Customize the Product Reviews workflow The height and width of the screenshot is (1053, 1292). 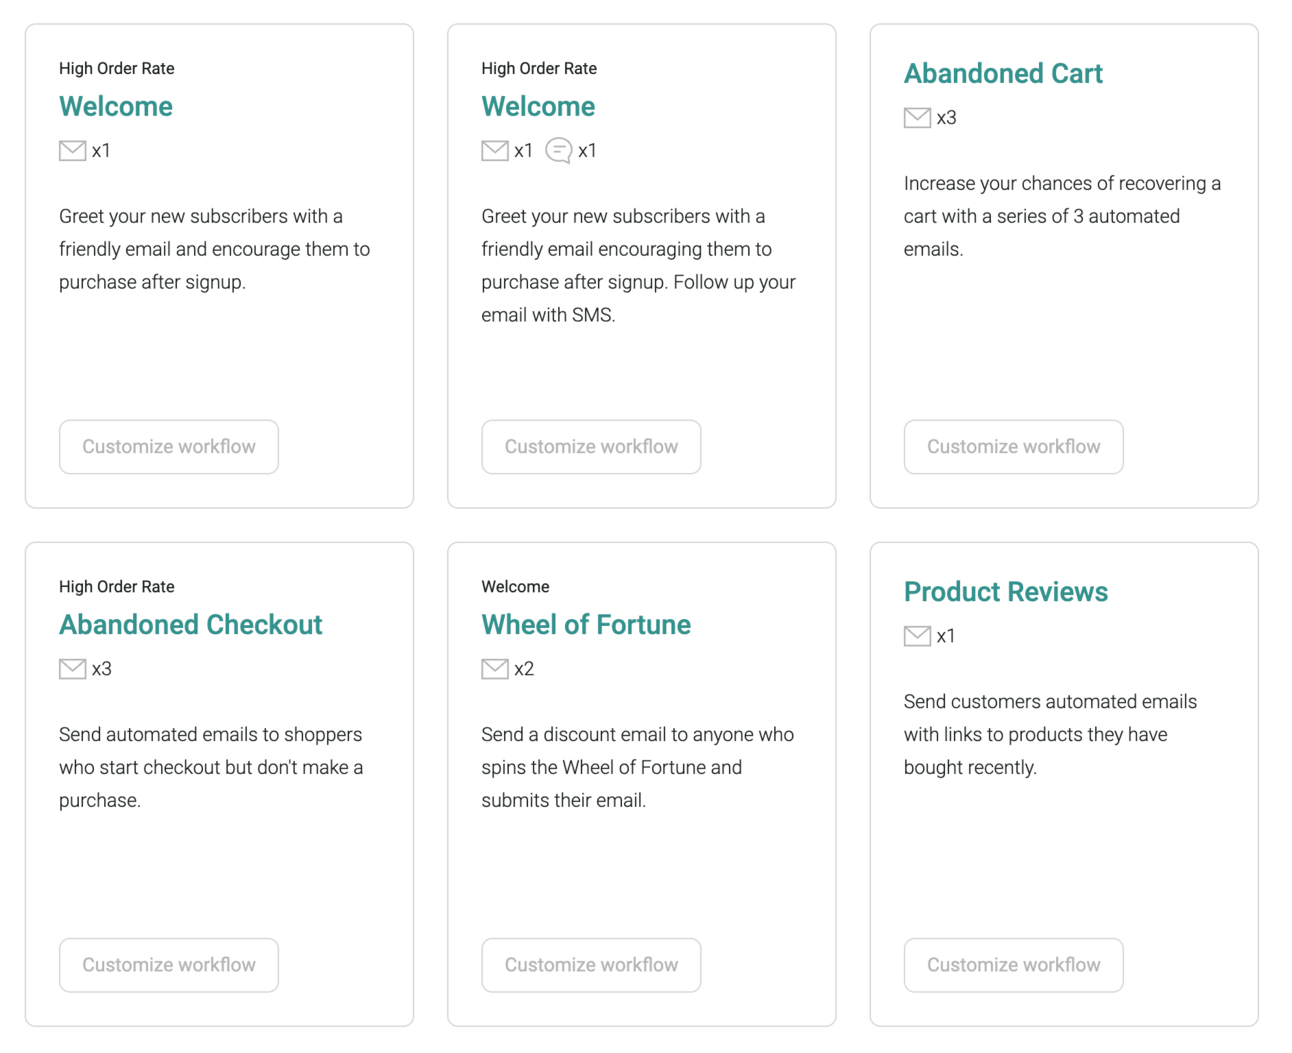pos(1013,965)
